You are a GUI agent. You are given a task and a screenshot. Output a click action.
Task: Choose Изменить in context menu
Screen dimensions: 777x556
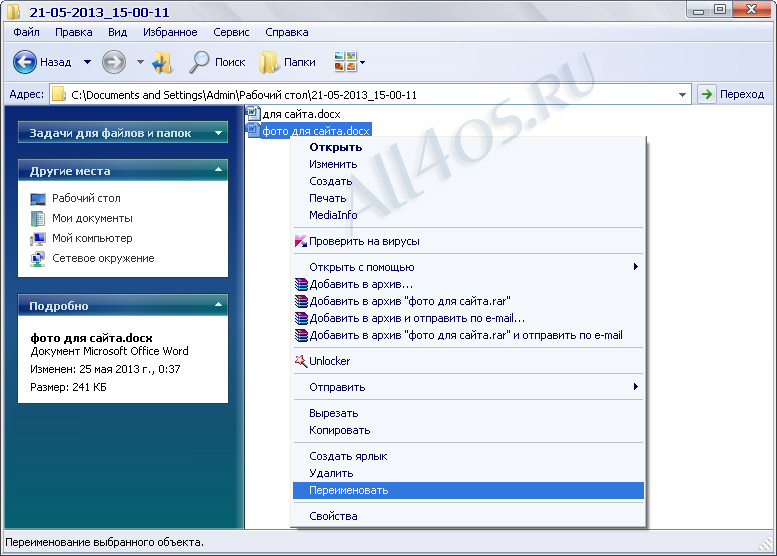(468, 164)
